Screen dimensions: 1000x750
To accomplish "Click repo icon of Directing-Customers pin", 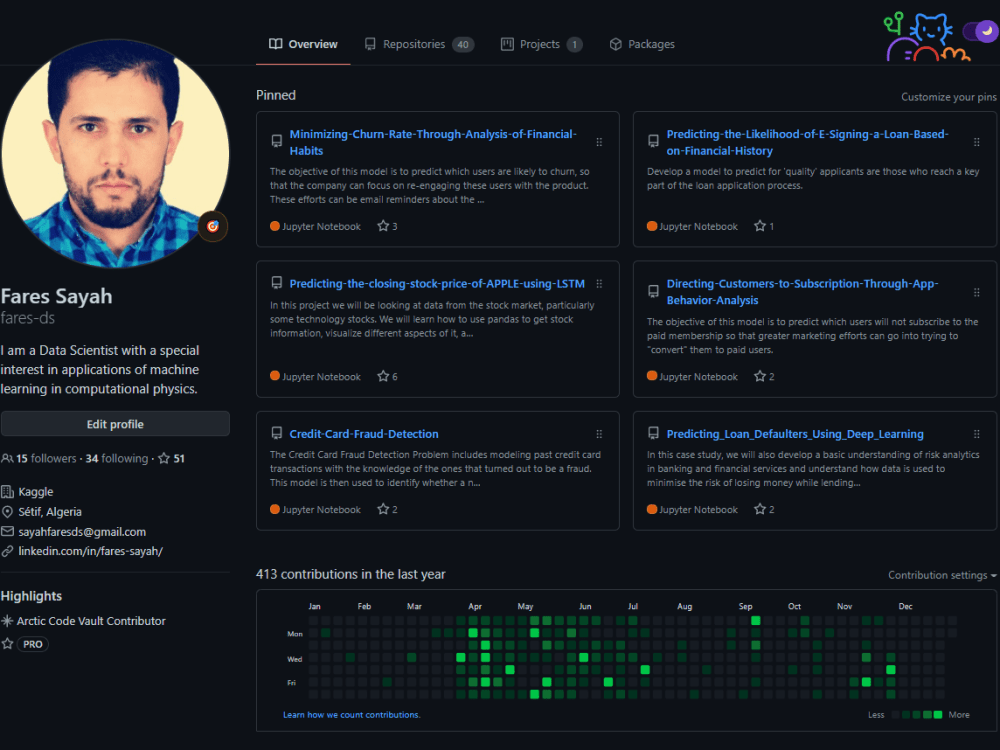I will point(654,291).
